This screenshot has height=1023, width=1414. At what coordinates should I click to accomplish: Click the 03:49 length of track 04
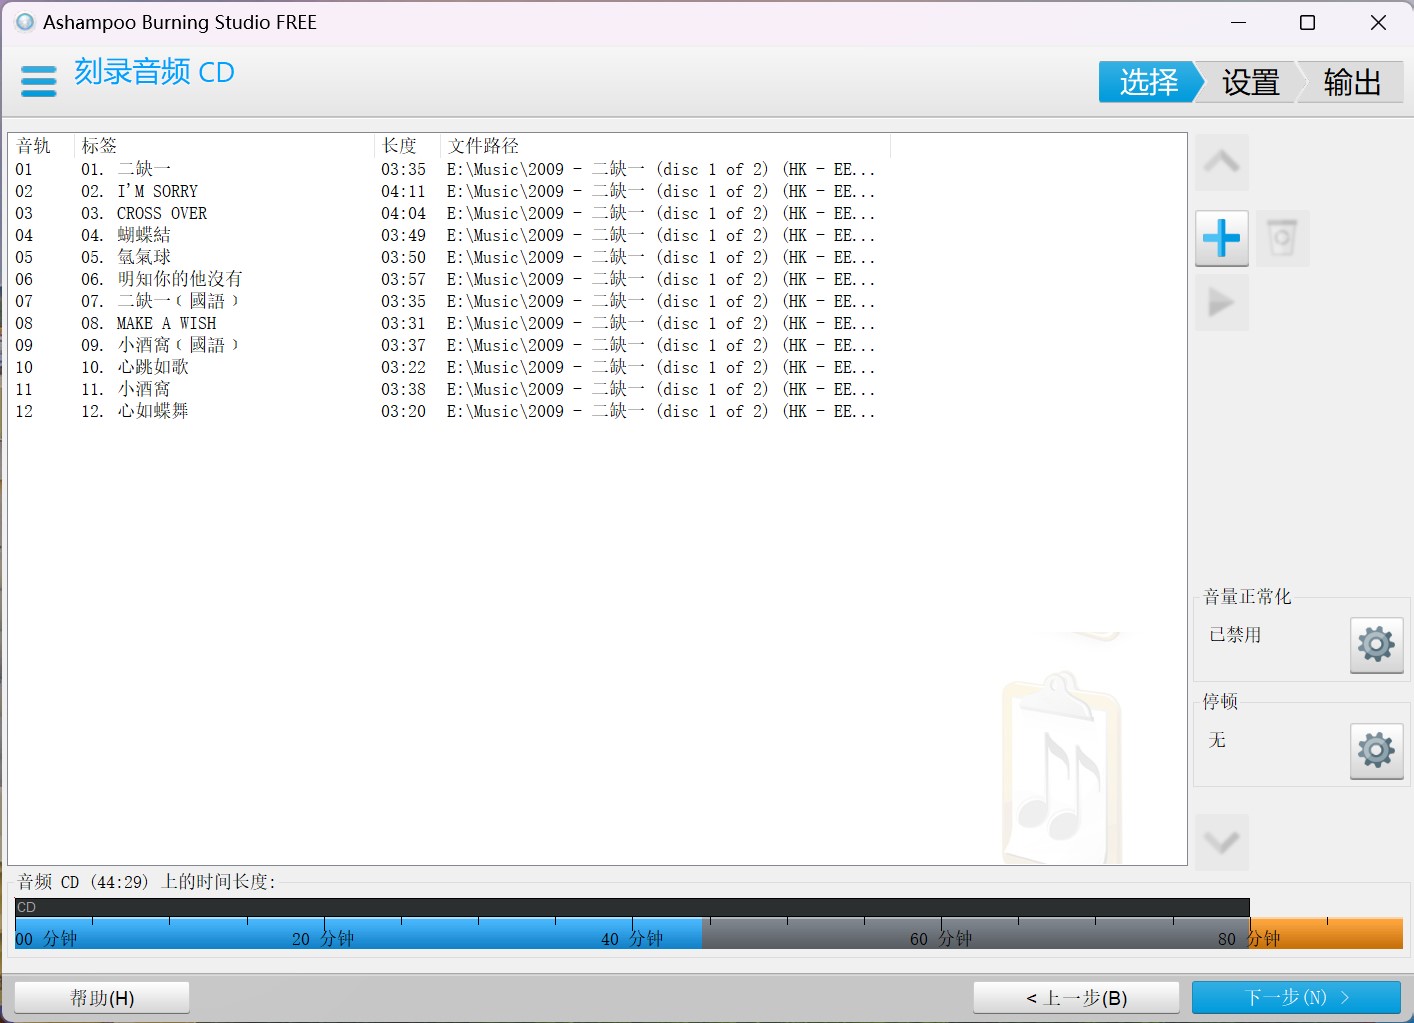coord(403,236)
